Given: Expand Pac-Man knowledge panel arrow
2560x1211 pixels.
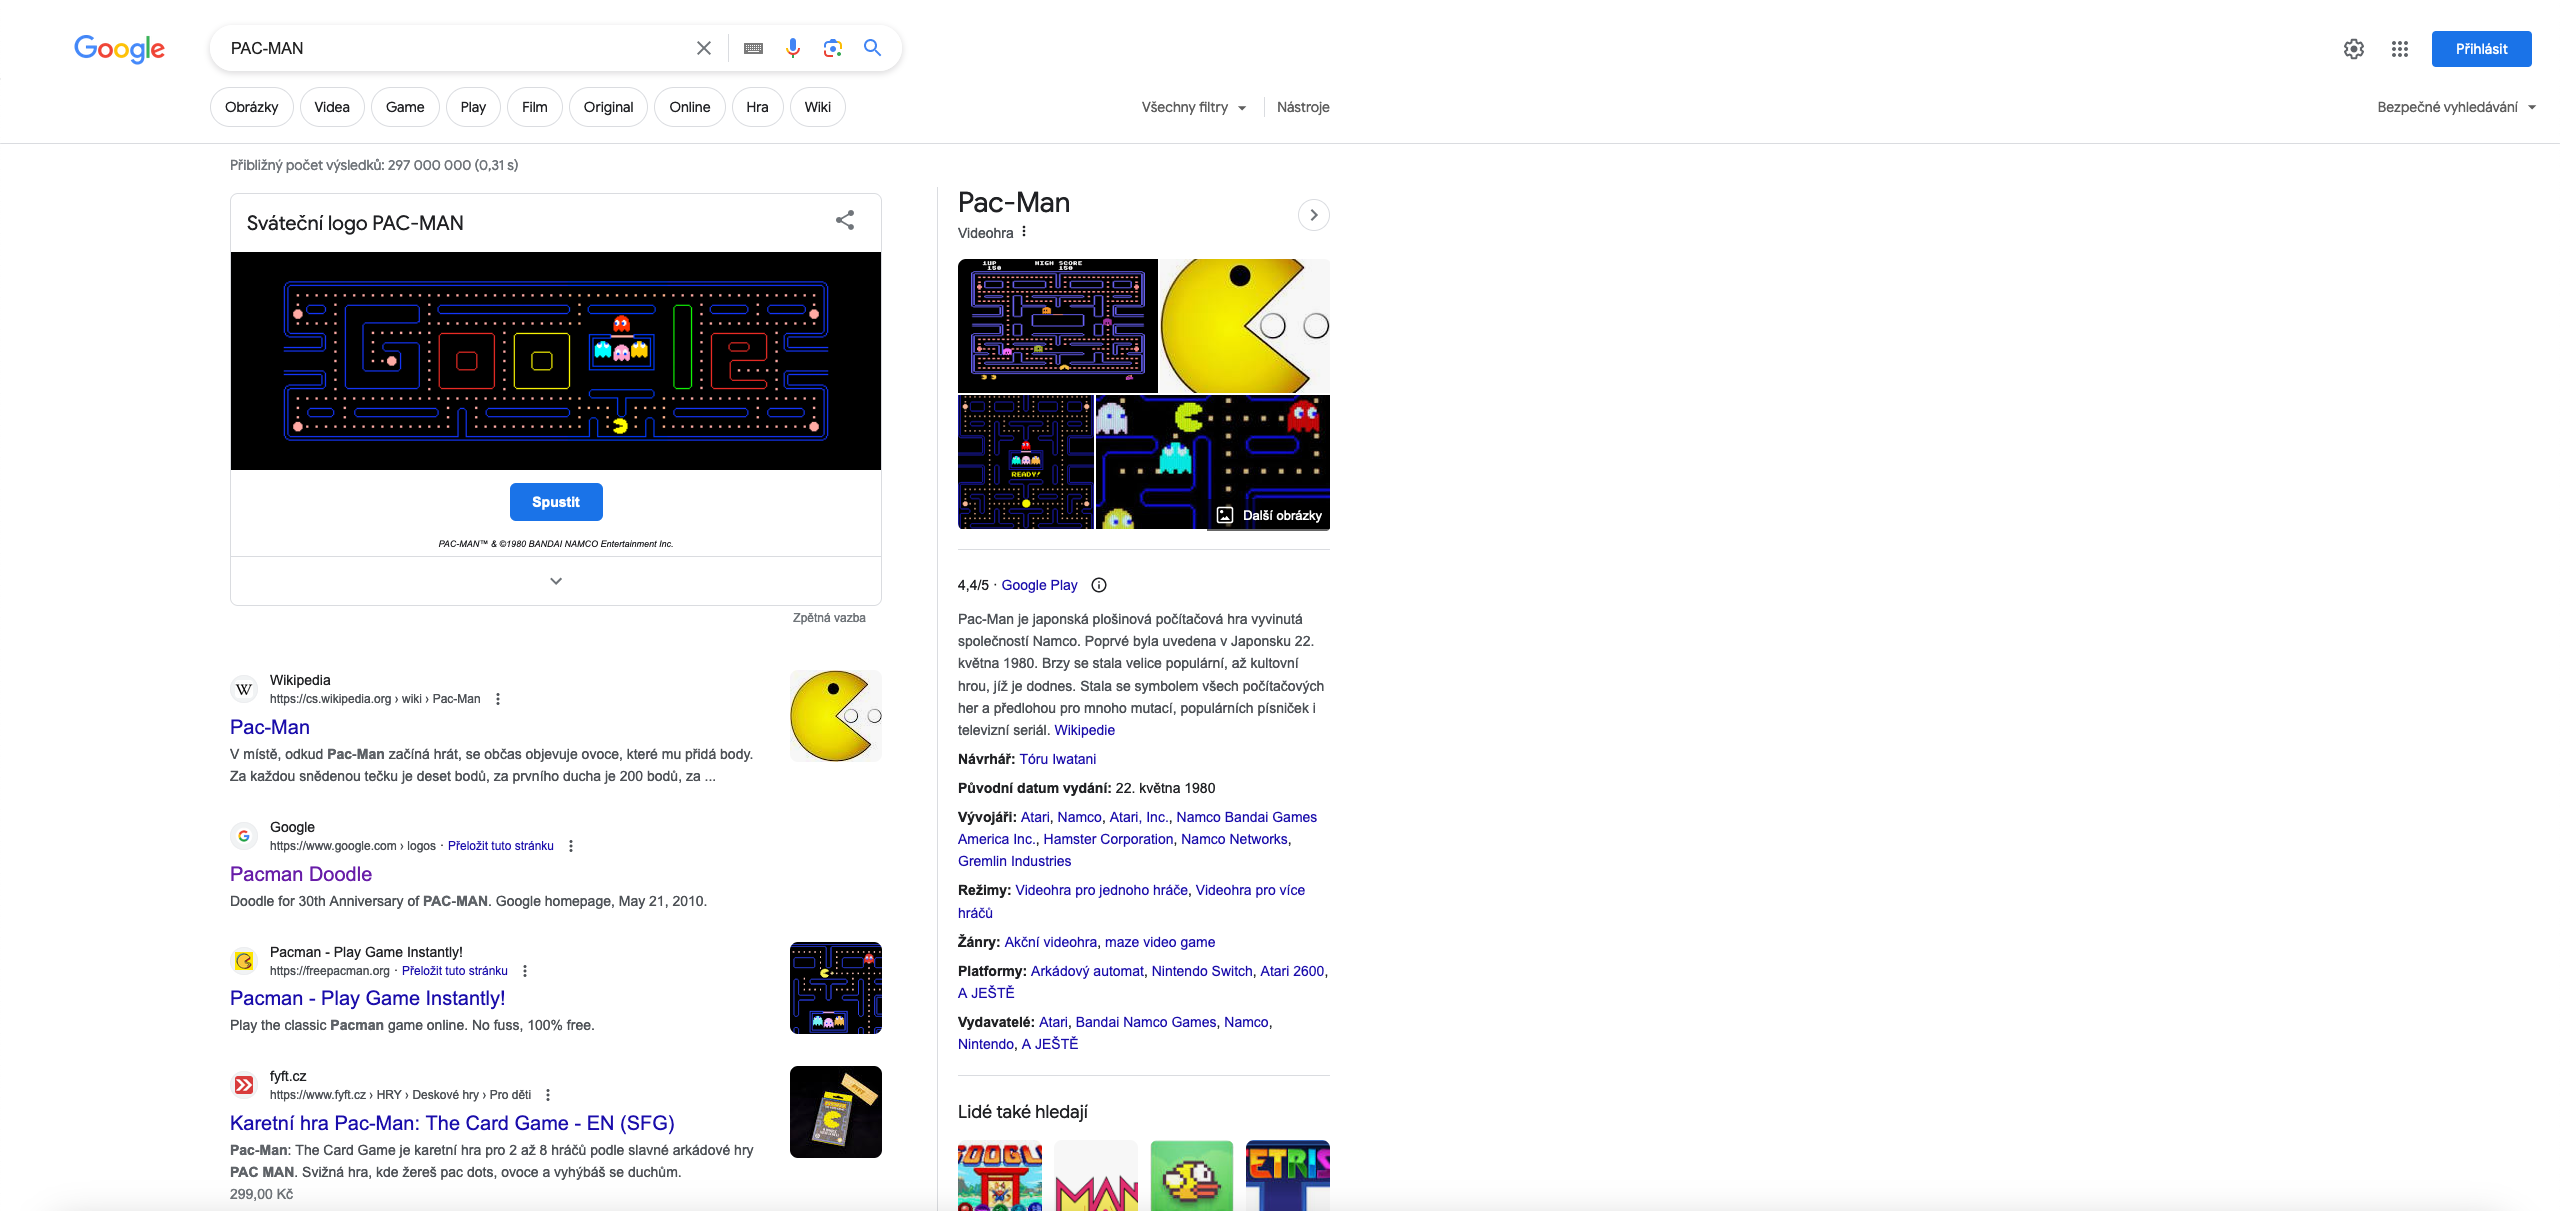Looking at the screenshot, I should coord(1313,215).
